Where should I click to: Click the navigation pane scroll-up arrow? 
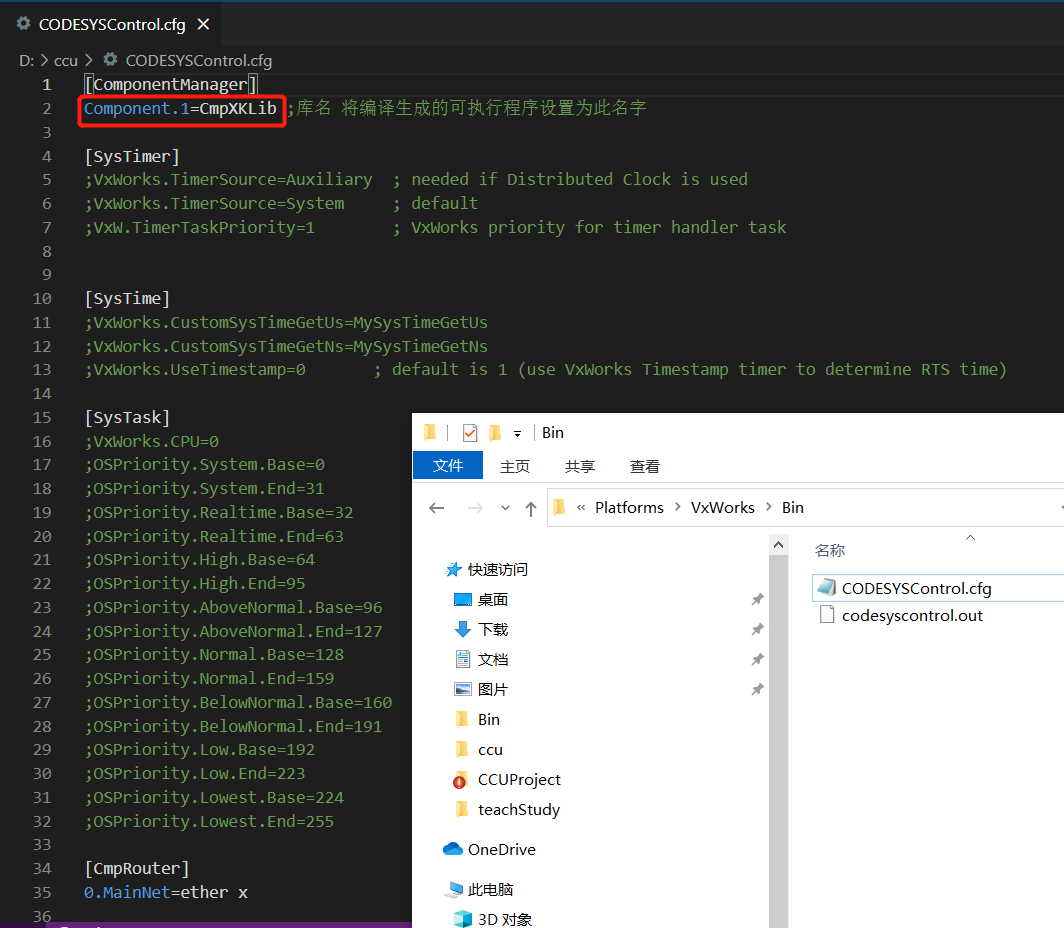[778, 545]
